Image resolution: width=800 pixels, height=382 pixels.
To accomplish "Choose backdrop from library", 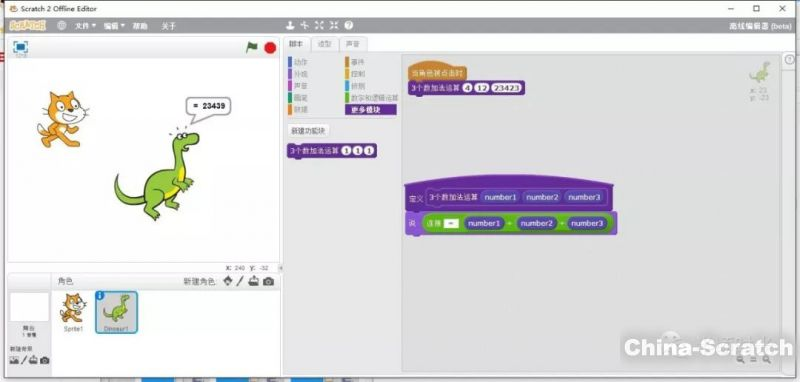I will pyautogui.click(x=14, y=360).
